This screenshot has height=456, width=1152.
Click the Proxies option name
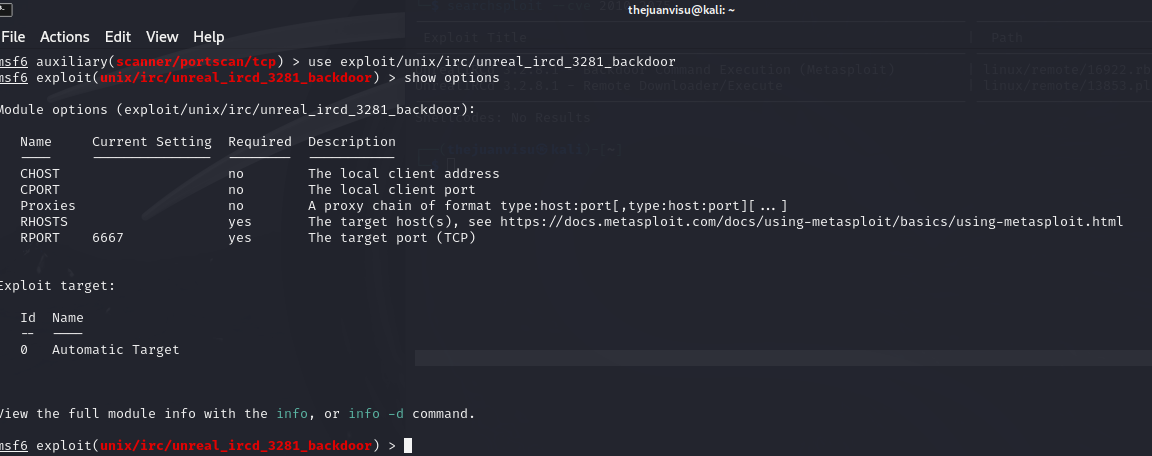[48, 206]
